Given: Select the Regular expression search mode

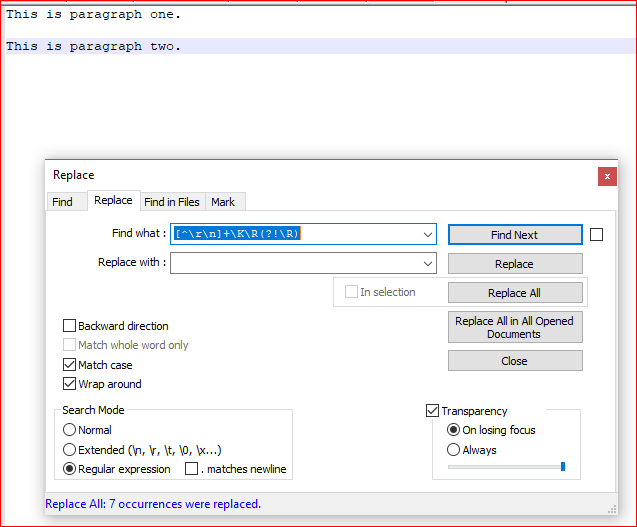Looking at the screenshot, I should pyautogui.click(x=69, y=469).
